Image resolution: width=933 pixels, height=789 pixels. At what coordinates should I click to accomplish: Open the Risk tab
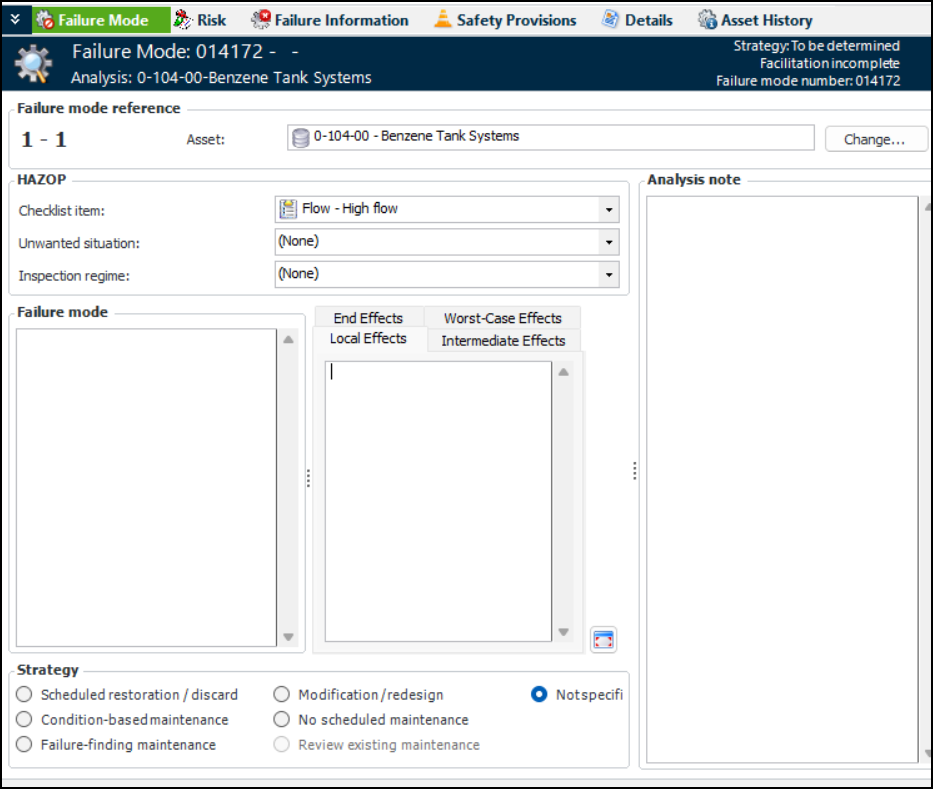(200, 20)
